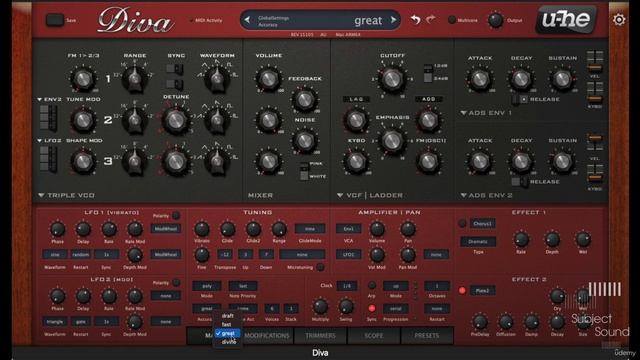Adjust ENV 1 VEL slider
The image size is (640, 360).
[595, 62]
